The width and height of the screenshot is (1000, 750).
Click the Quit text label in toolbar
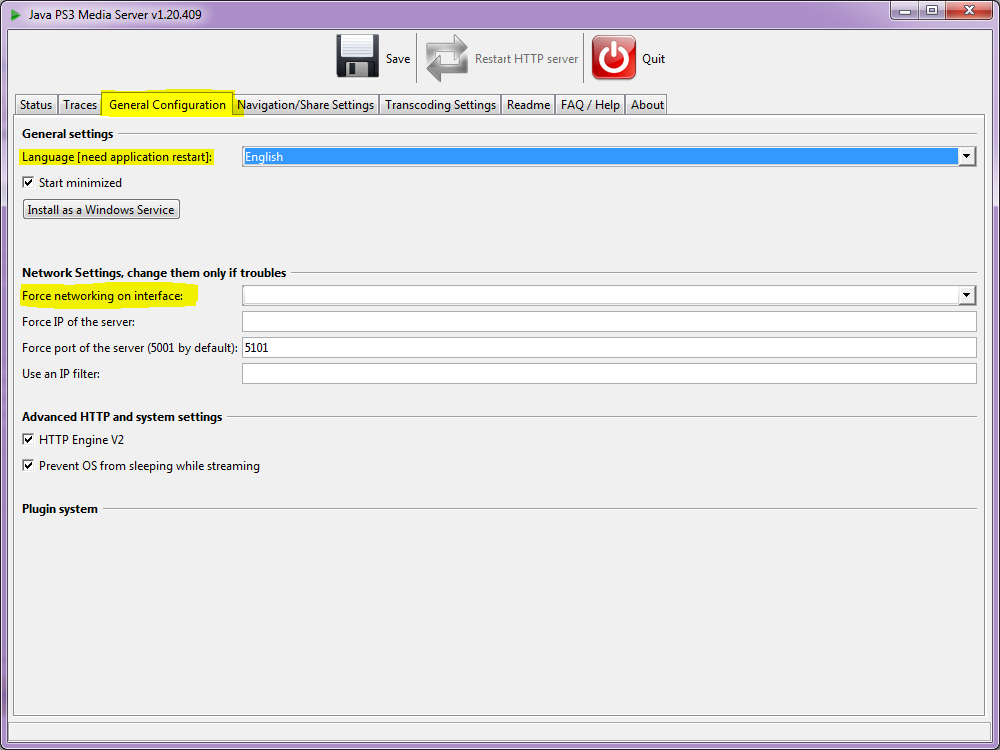pyautogui.click(x=653, y=59)
